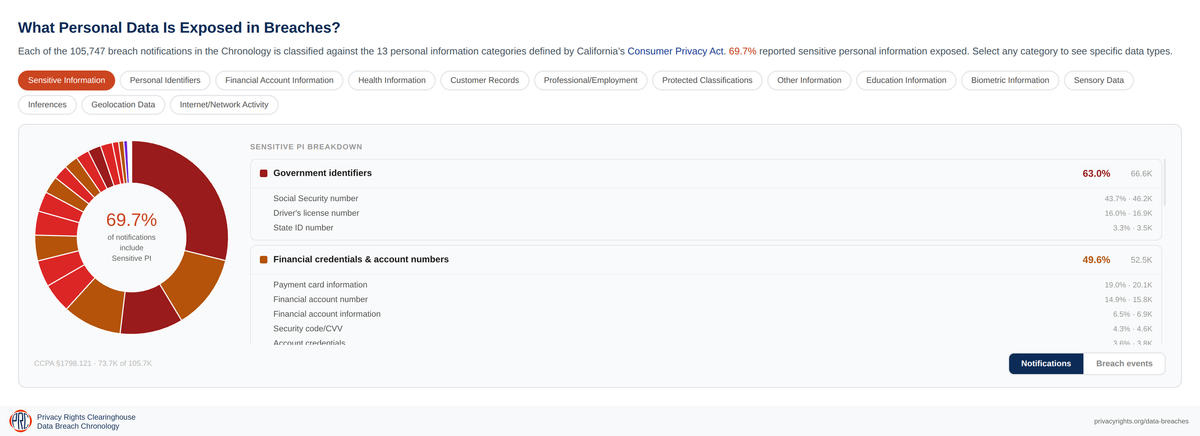Expand the Government identifiers breakdown row
This screenshot has height=436, width=1200.
coord(706,173)
